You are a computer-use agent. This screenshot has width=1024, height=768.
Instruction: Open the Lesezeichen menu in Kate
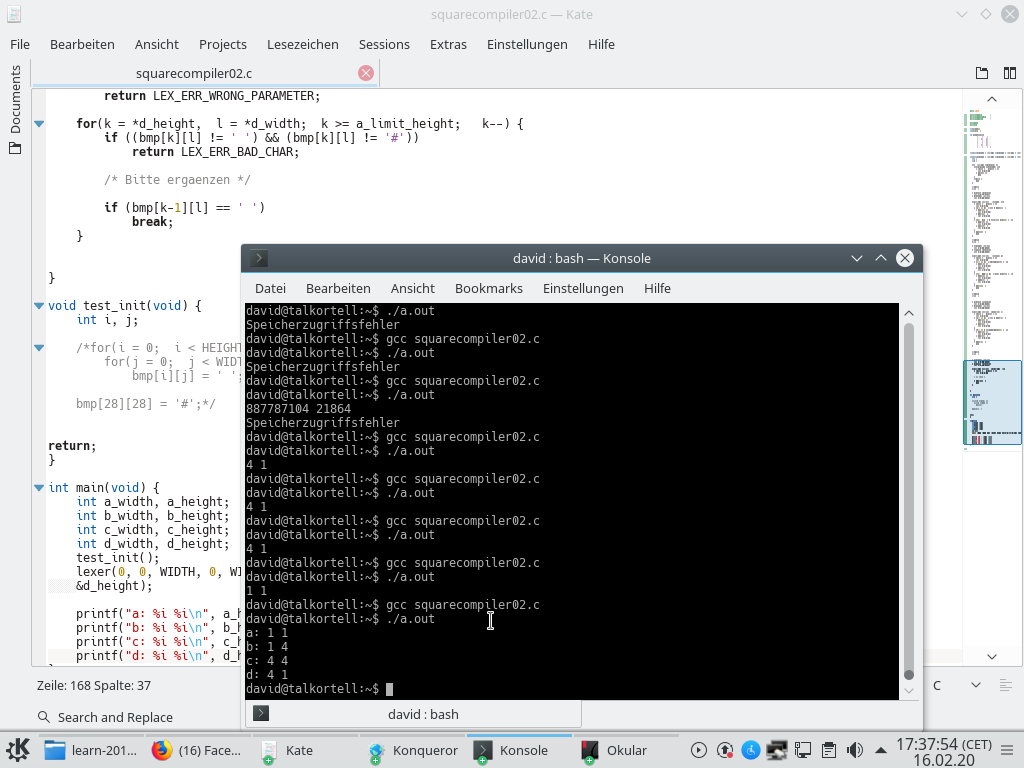302,44
